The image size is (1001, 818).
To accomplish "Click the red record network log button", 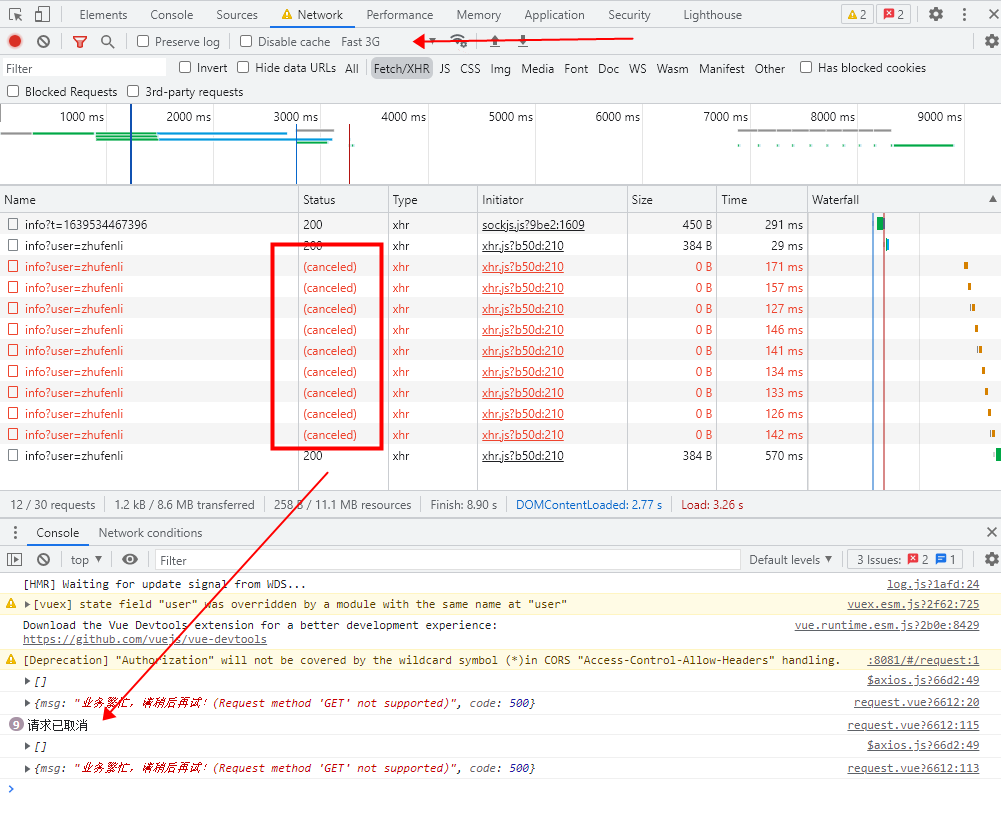I will click(x=15, y=42).
